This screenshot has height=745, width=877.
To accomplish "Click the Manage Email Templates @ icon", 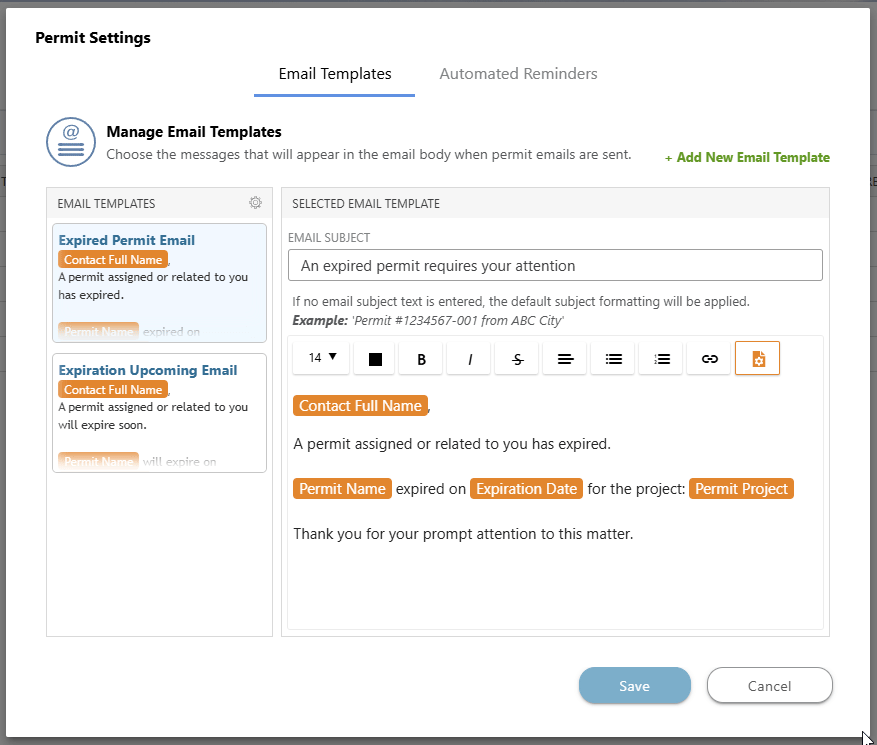I will coord(71,142).
